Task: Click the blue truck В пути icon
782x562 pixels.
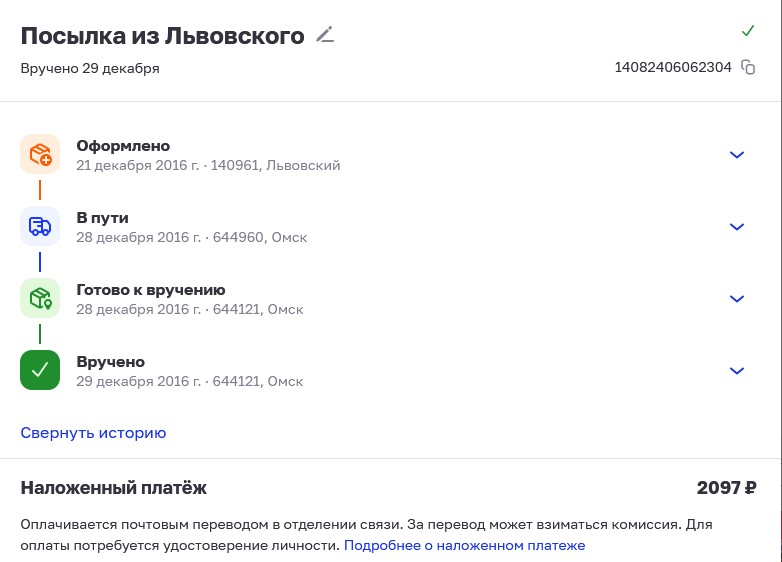Action: click(x=40, y=226)
